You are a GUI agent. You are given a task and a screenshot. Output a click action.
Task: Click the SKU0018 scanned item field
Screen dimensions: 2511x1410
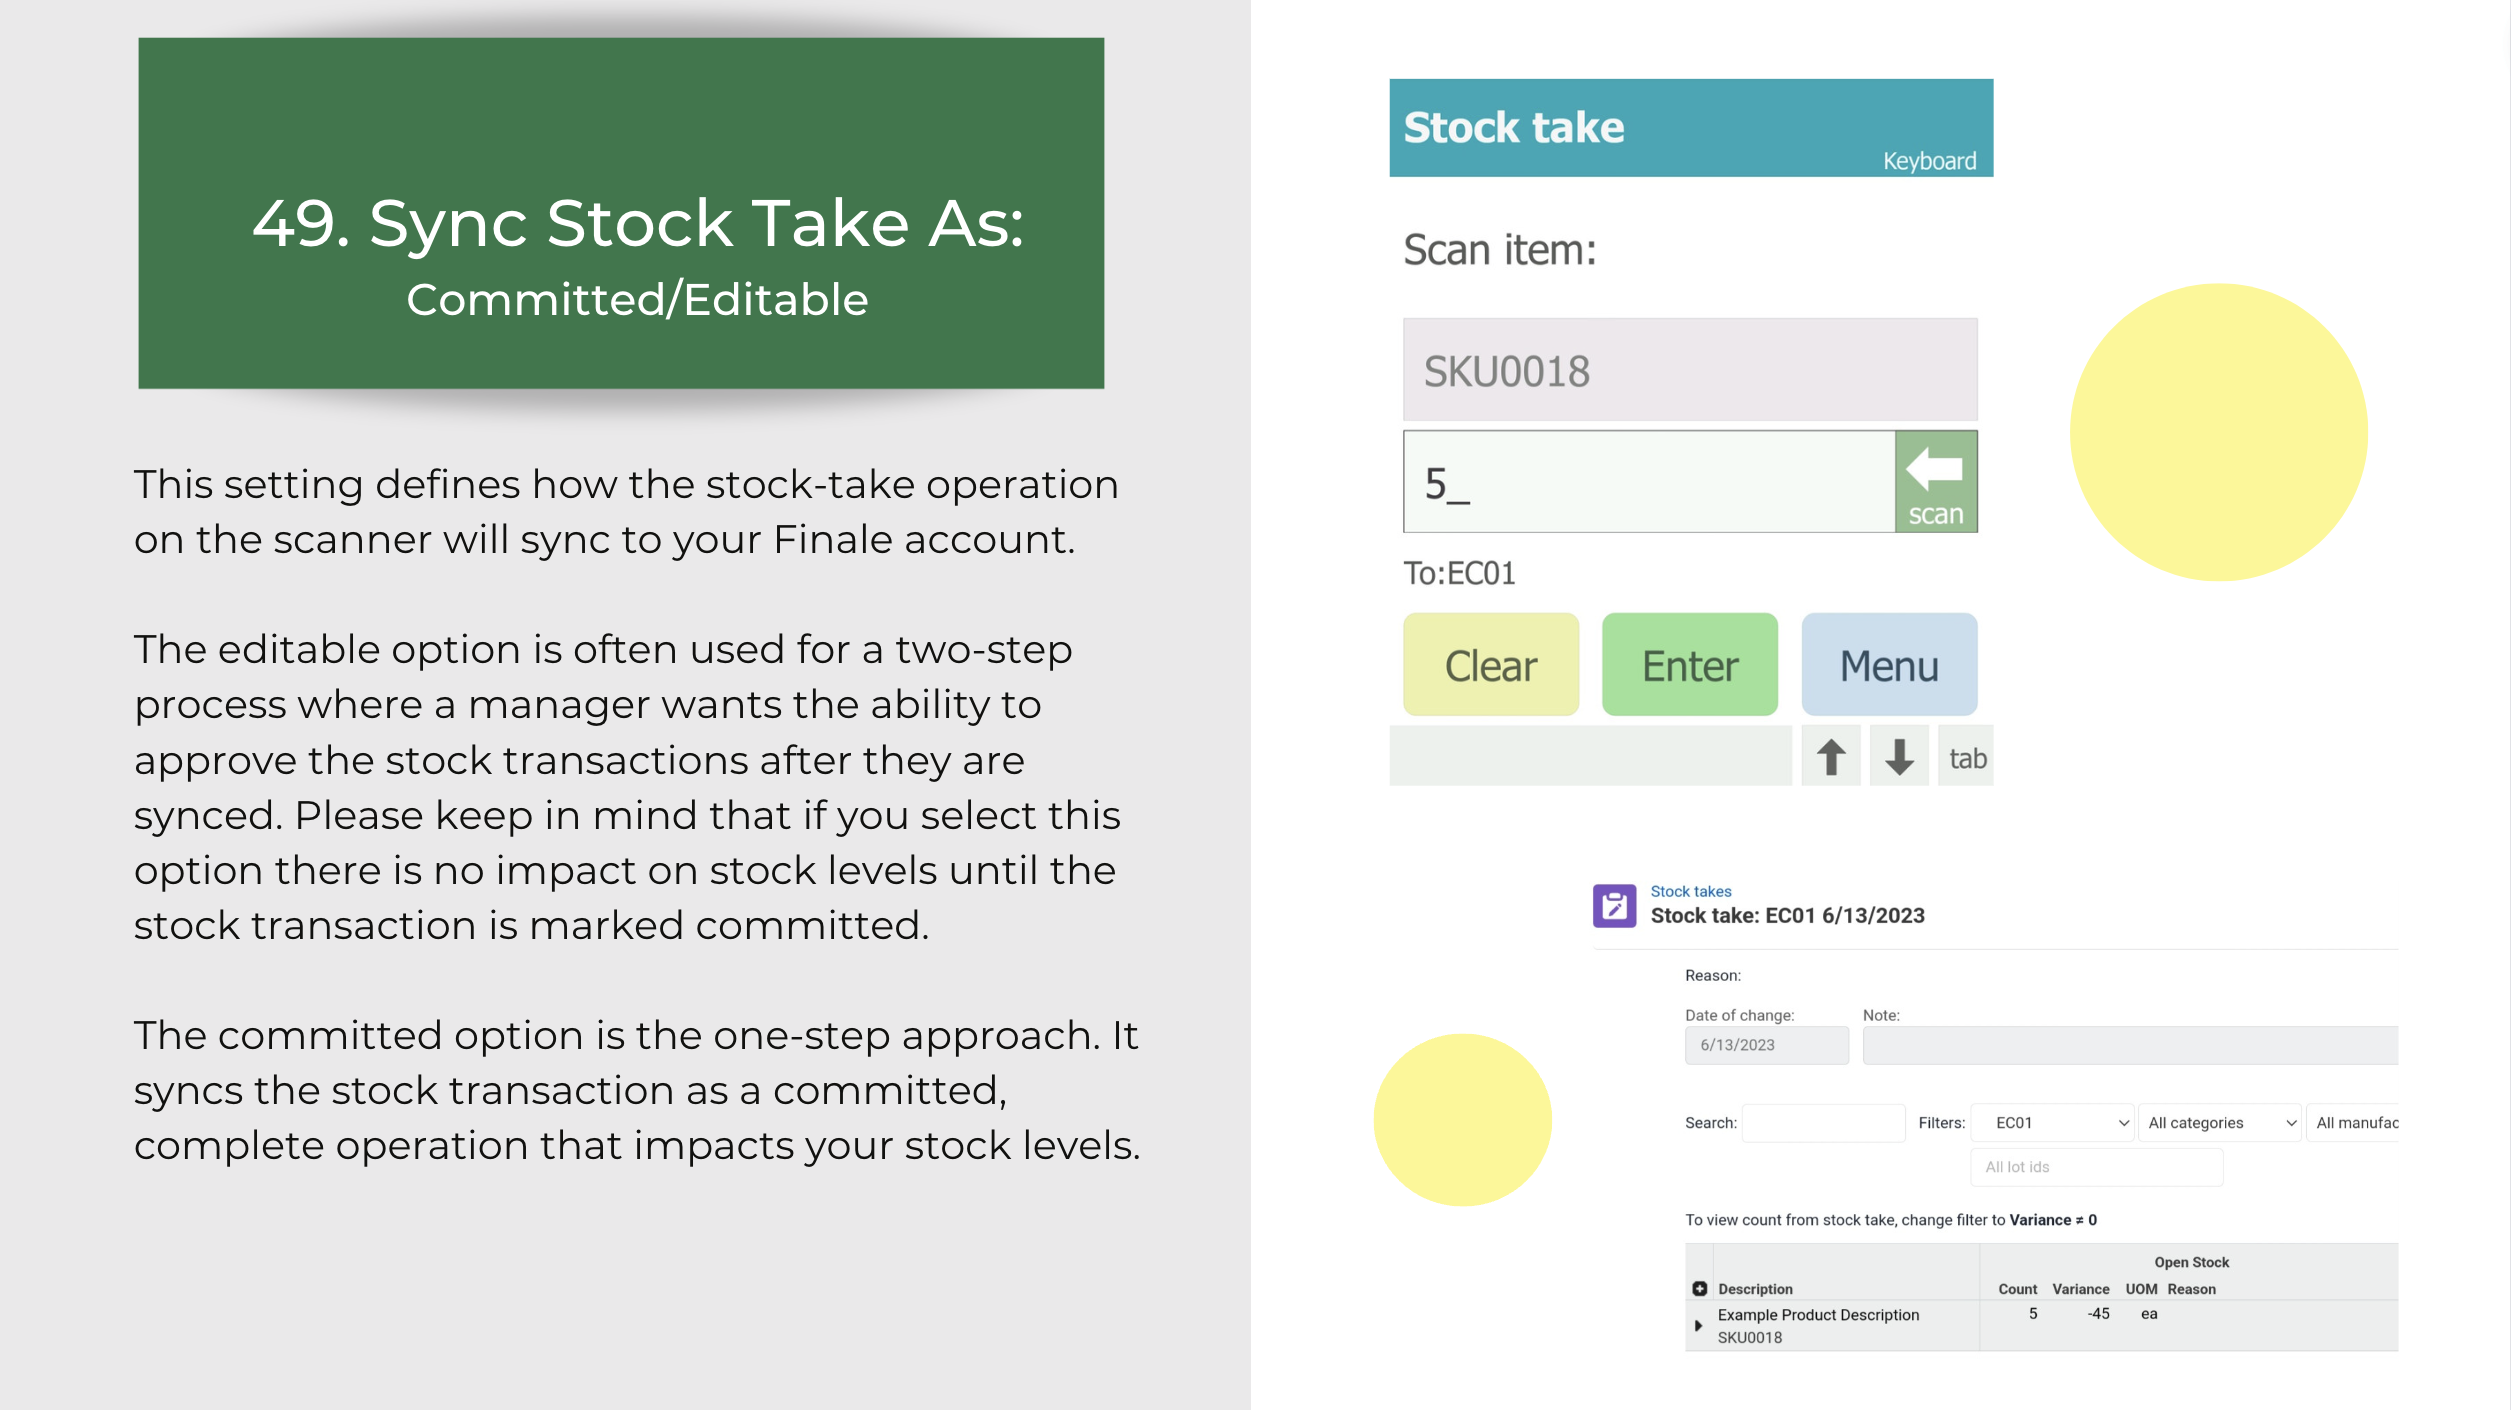pos(1690,370)
